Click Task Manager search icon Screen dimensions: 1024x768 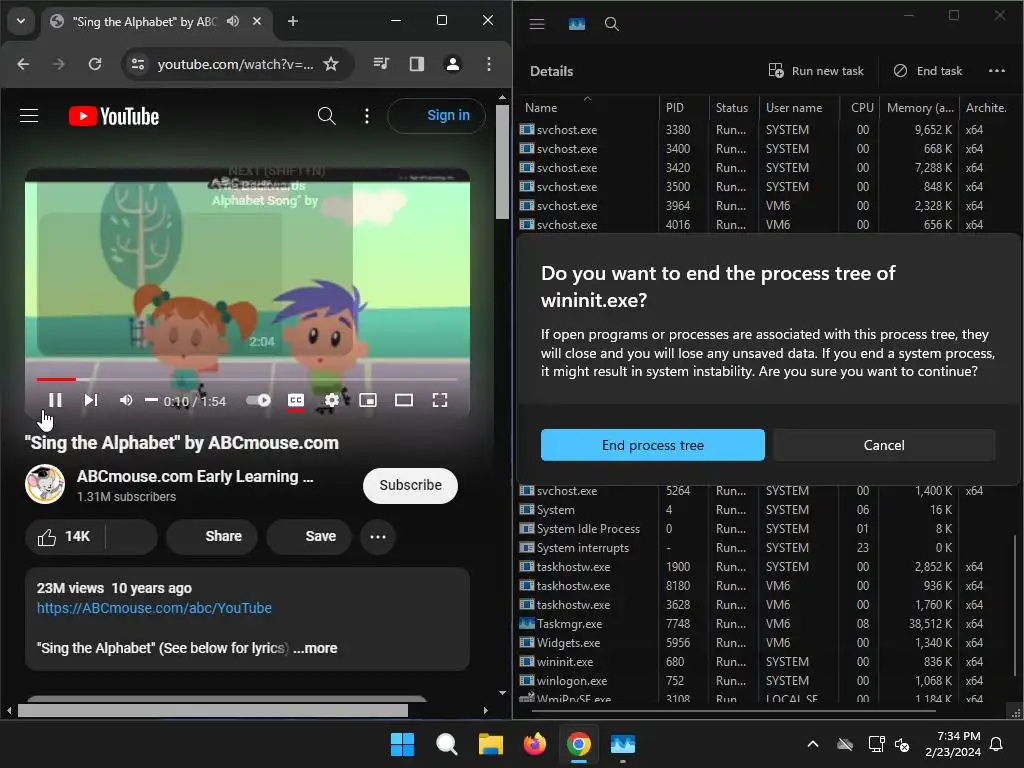(611, 24)
